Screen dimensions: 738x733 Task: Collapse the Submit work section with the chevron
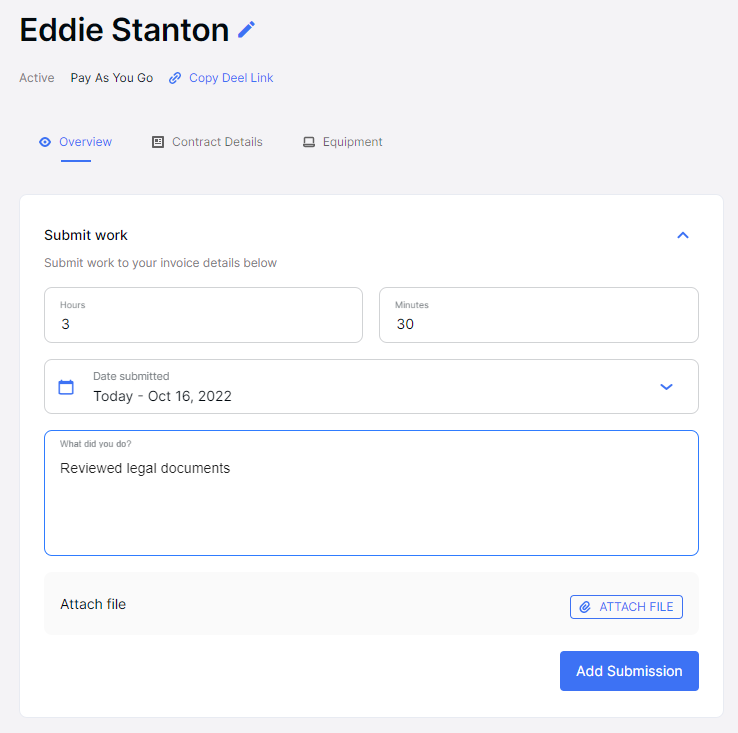pos(683,235)
